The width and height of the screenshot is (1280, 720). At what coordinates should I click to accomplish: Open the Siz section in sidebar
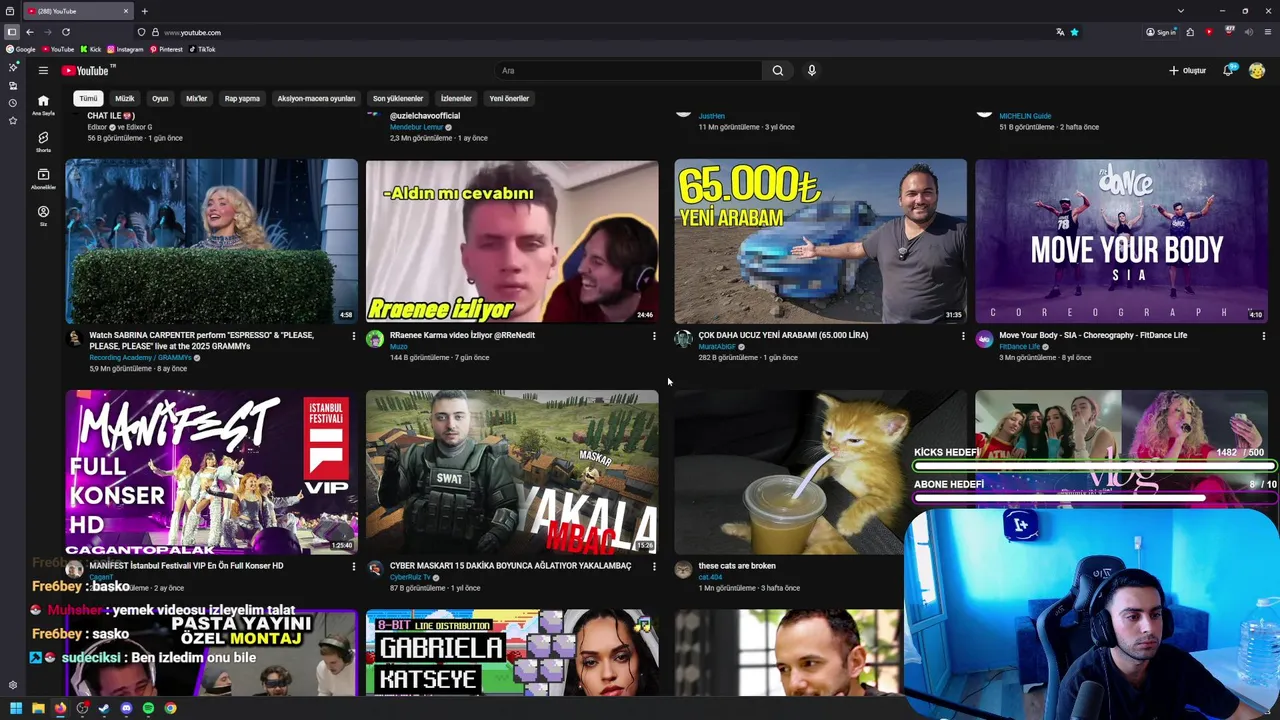[x=43, y=216]
